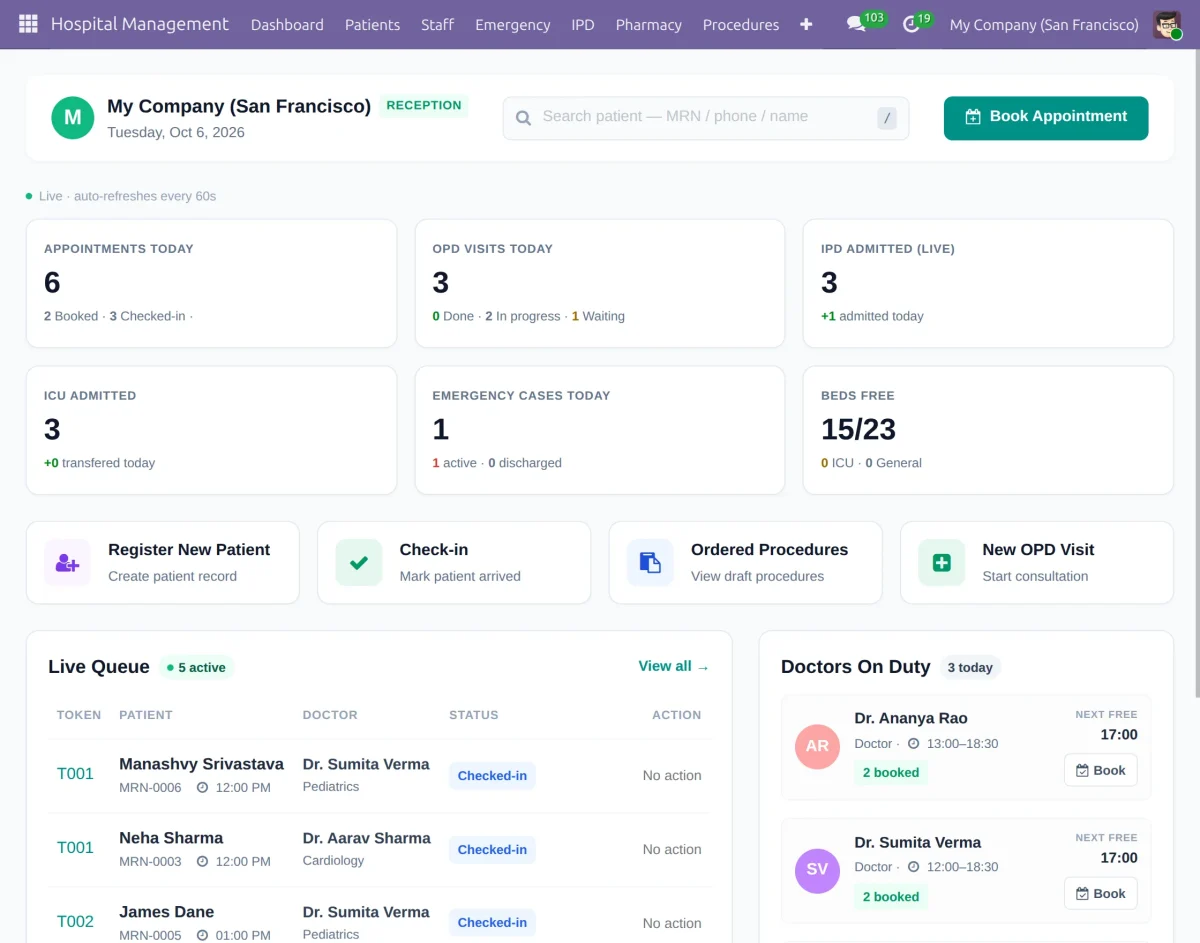Click the slash shortcut key hint in search
The width and height of the screenshot is (1200, 943).
887,118
